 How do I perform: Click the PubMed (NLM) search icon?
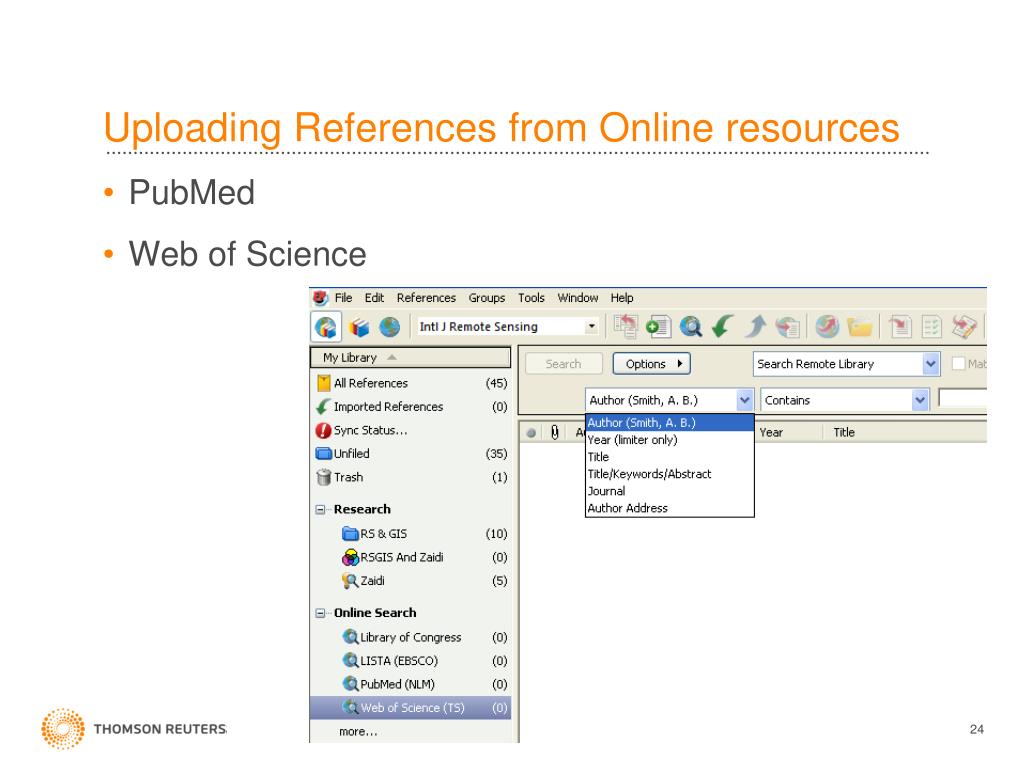[351, 684]
